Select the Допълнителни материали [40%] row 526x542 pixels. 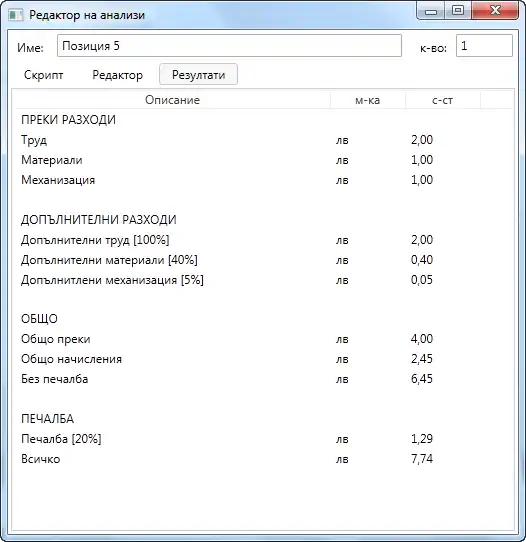coord(263,260)
